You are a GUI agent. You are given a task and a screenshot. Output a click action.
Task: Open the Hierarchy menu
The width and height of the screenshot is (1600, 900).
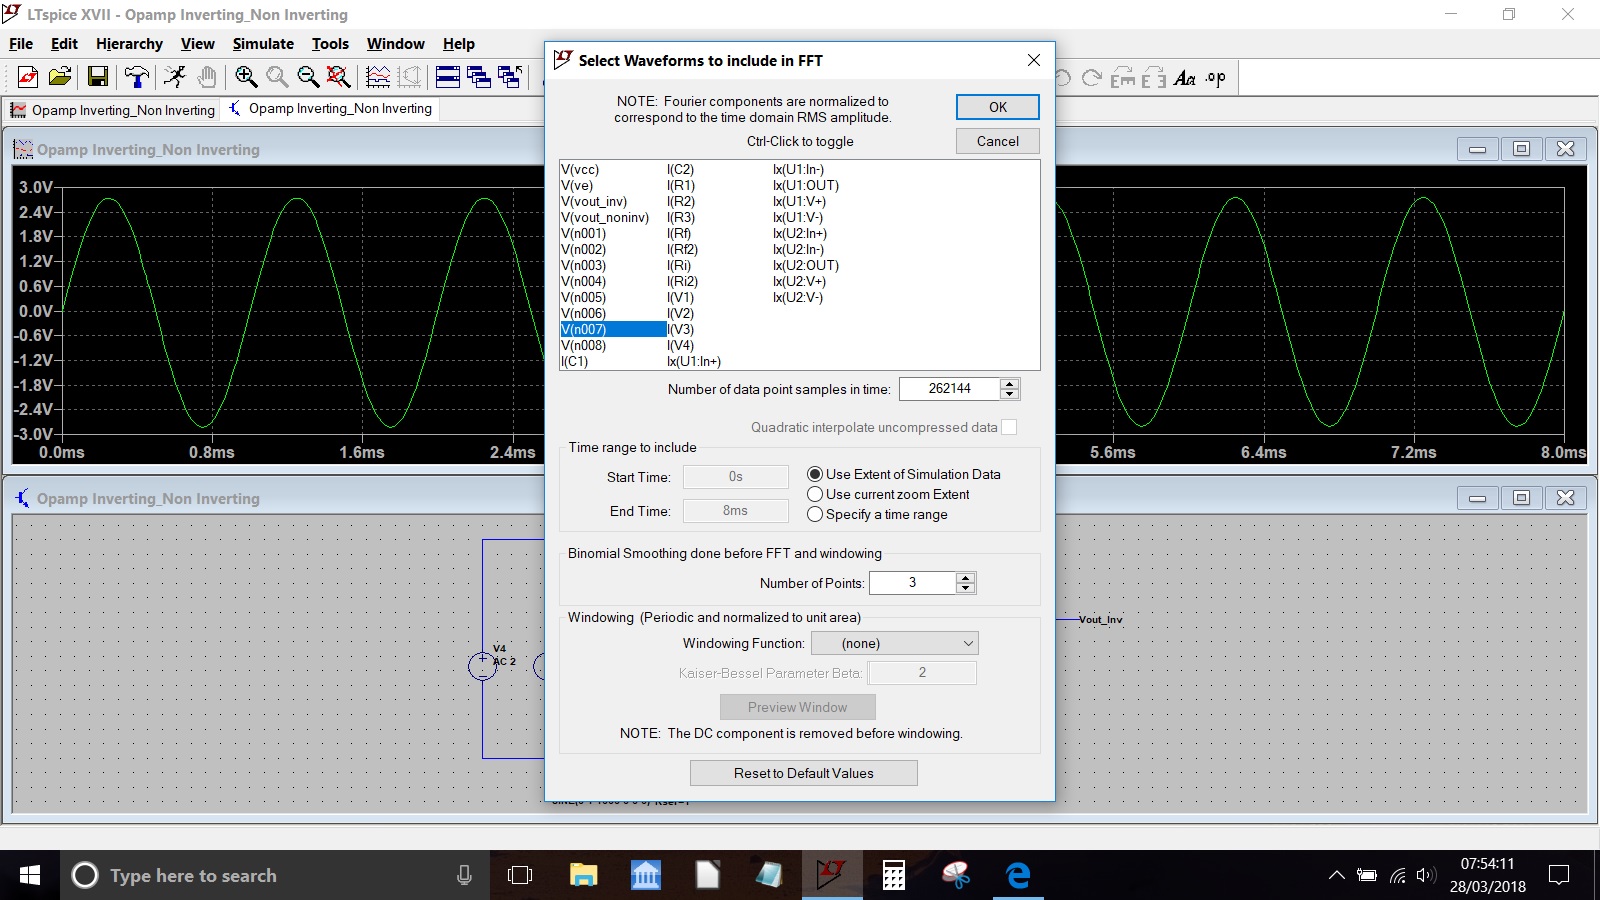129,44
